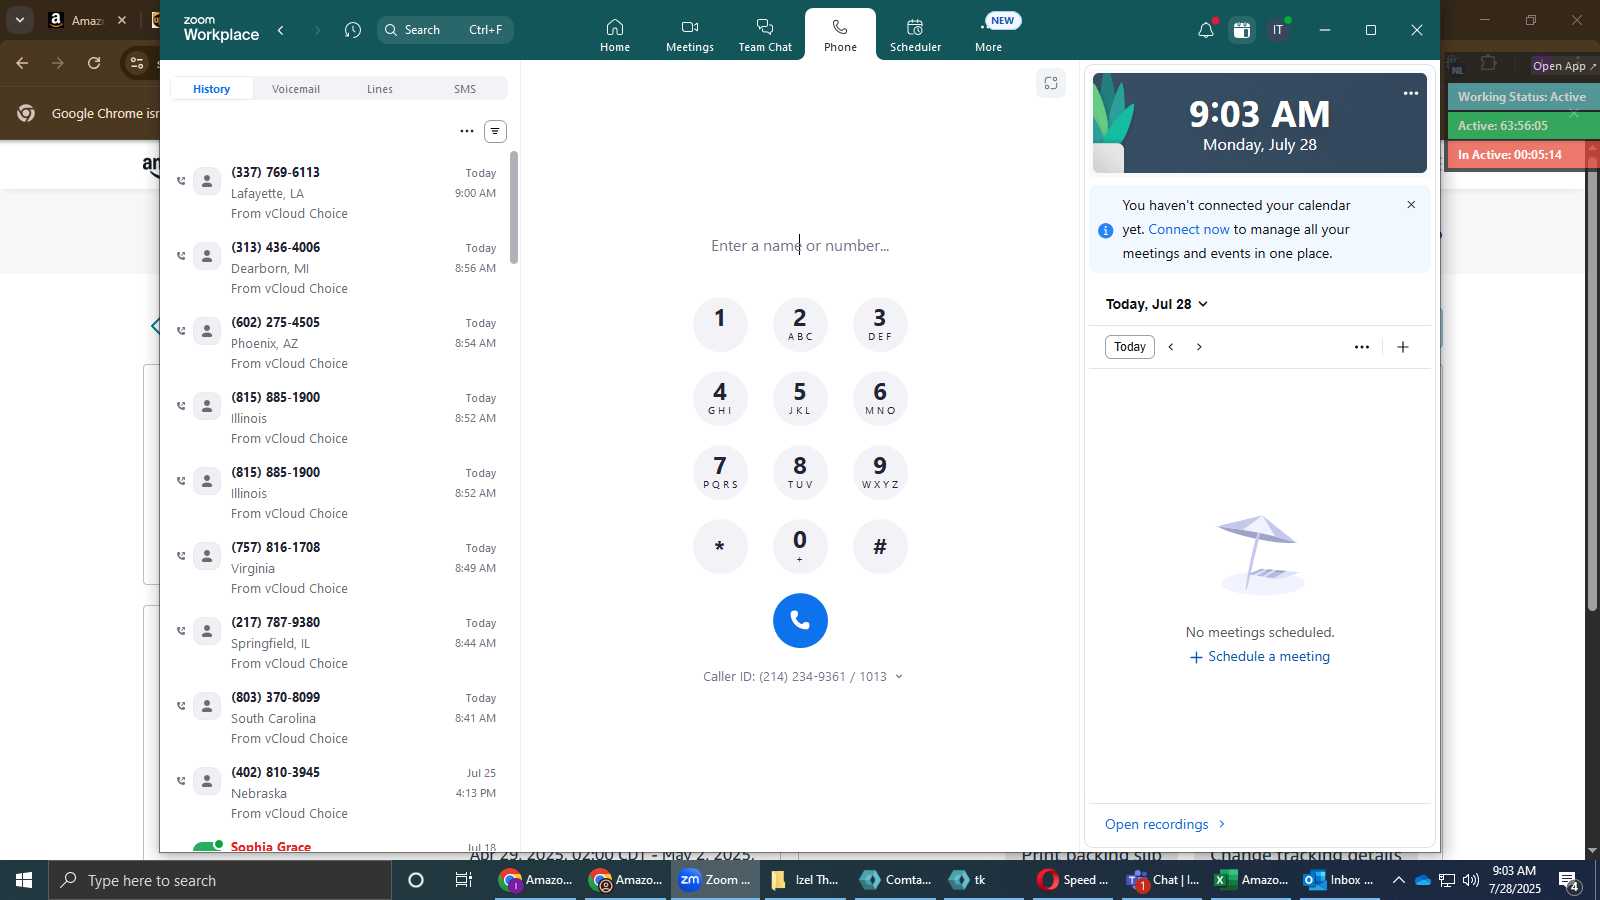Switch to Lines tab
Image resolution: width=1600 pixels, height=900 pixels.
(380, 89)
